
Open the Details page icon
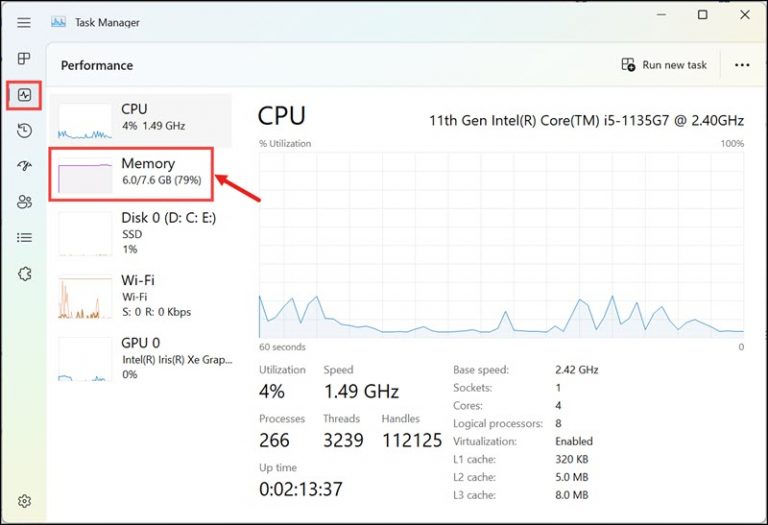[x=24, y=238]
